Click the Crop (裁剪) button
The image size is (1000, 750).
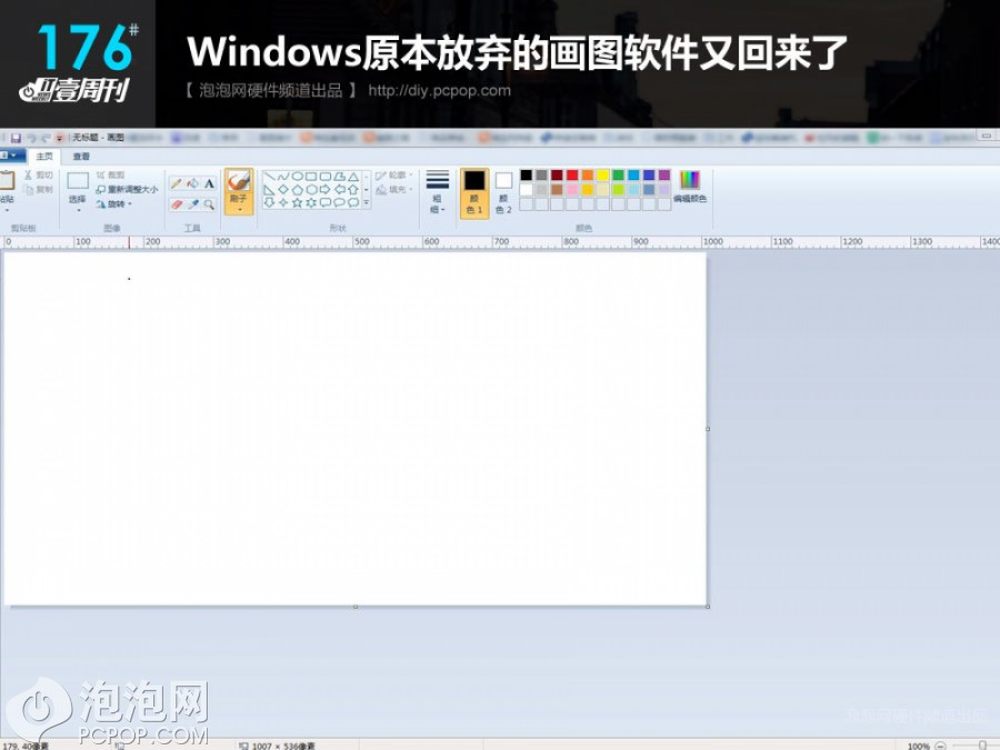click(111, 175)
